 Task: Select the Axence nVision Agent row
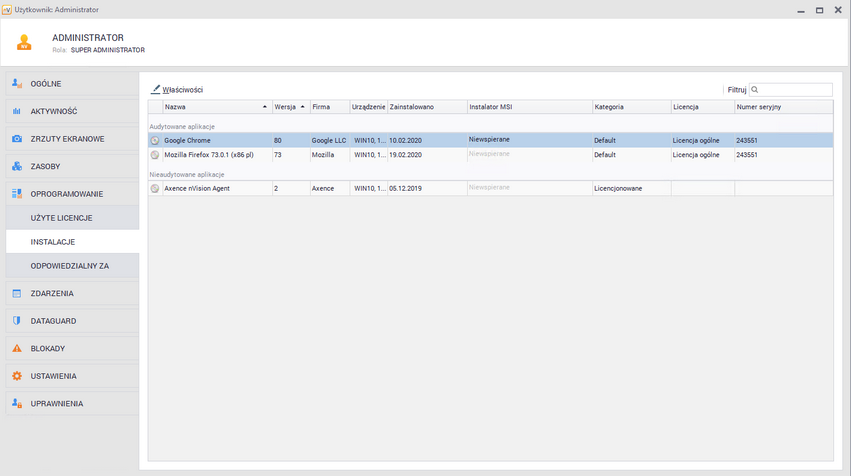click(204, 188)
